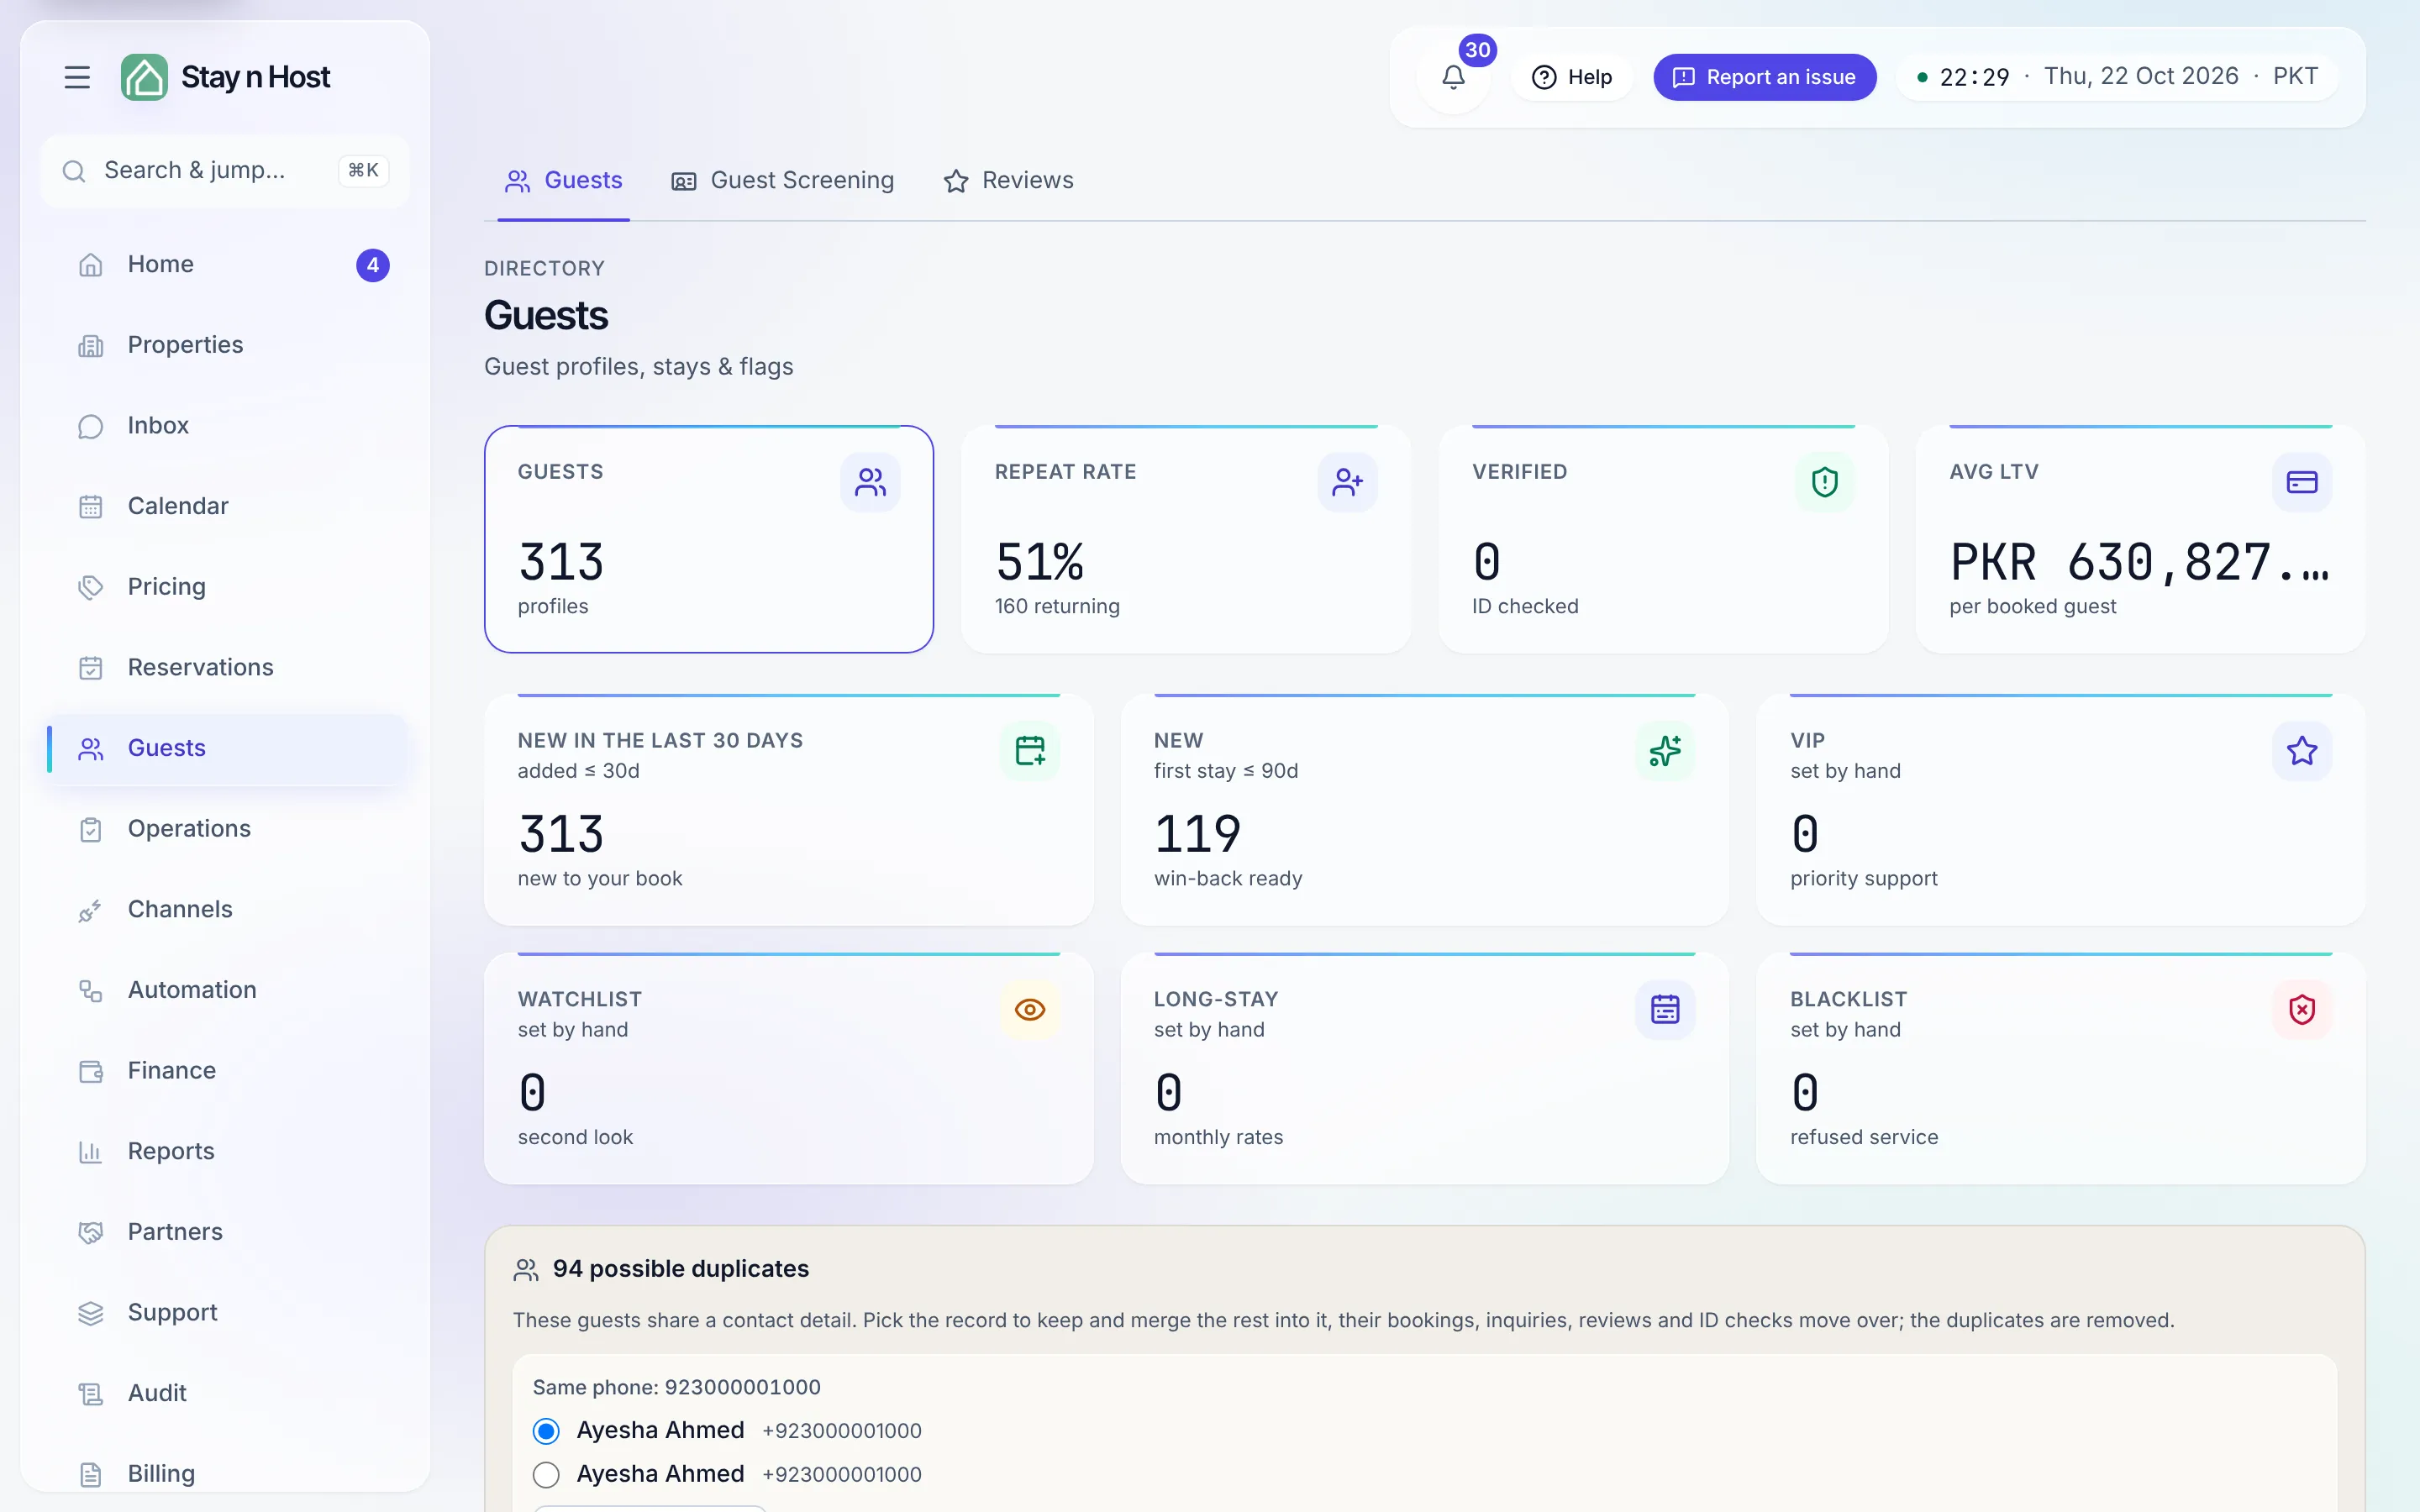
Task: Open the notifications bell
Action: [x=1453, y=77]
